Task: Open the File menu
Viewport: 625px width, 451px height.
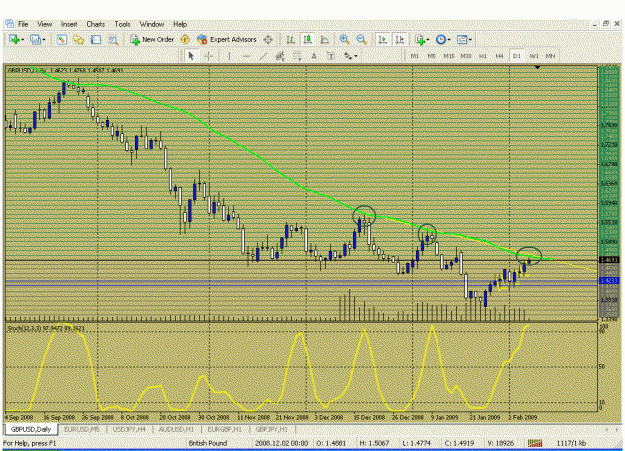Action: 23,24
